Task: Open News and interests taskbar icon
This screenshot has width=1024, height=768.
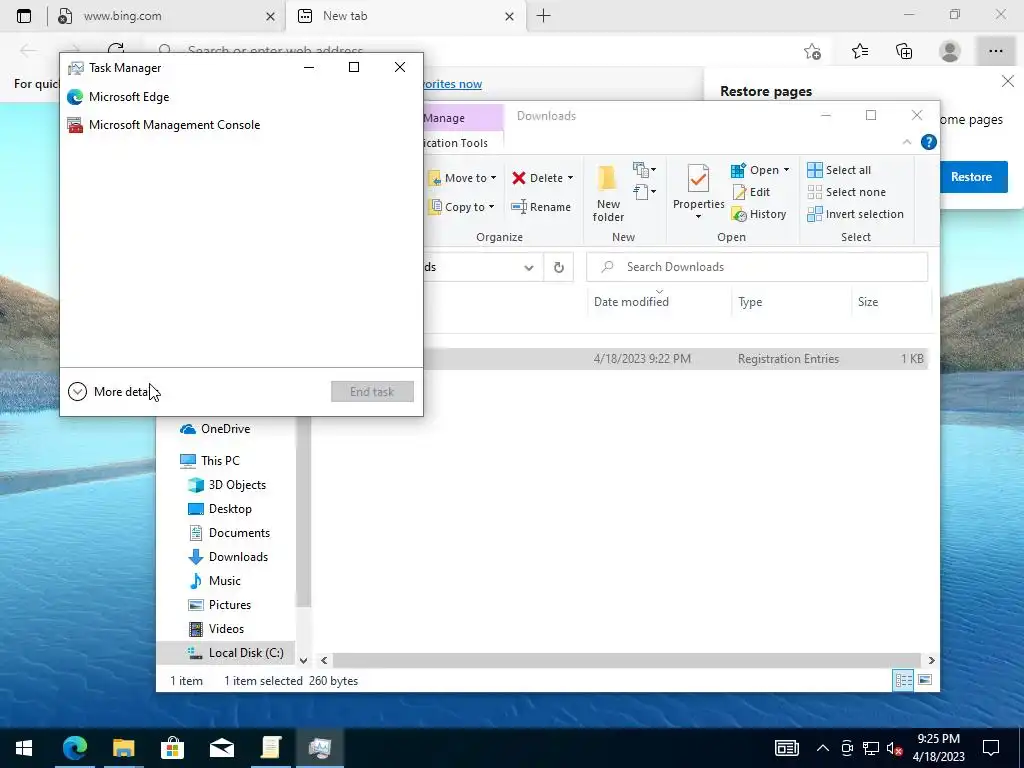Action: 786,748
